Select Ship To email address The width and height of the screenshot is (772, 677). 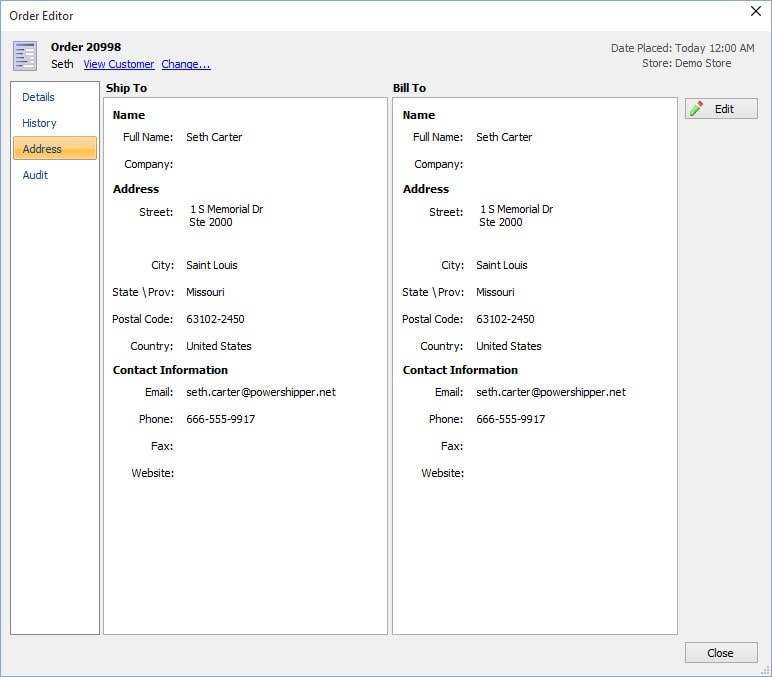tap(261, 392)
